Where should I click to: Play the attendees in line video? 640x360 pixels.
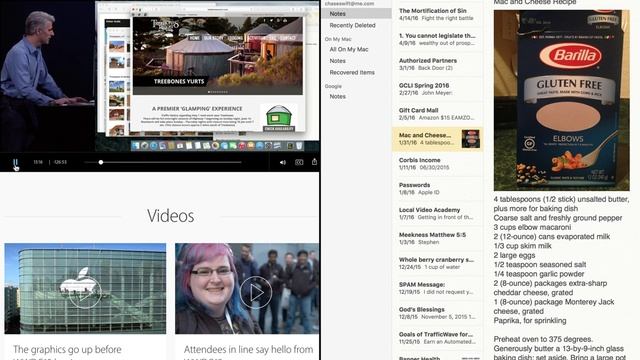[256, 292]
